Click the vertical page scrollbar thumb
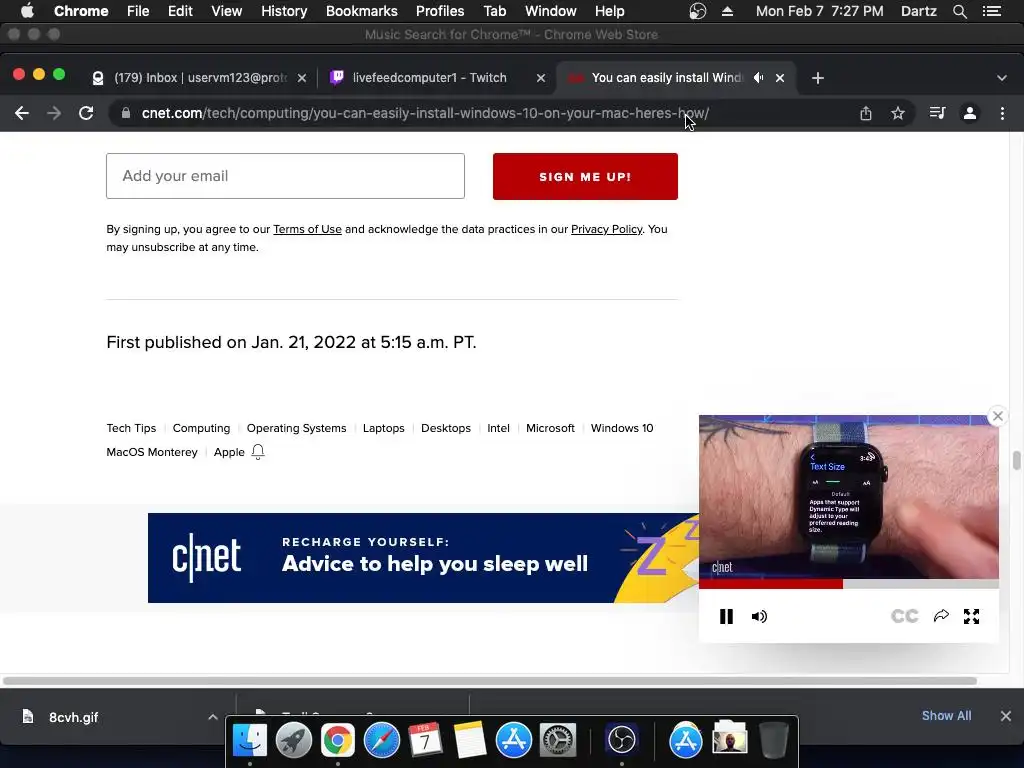 click(1016, 460)
